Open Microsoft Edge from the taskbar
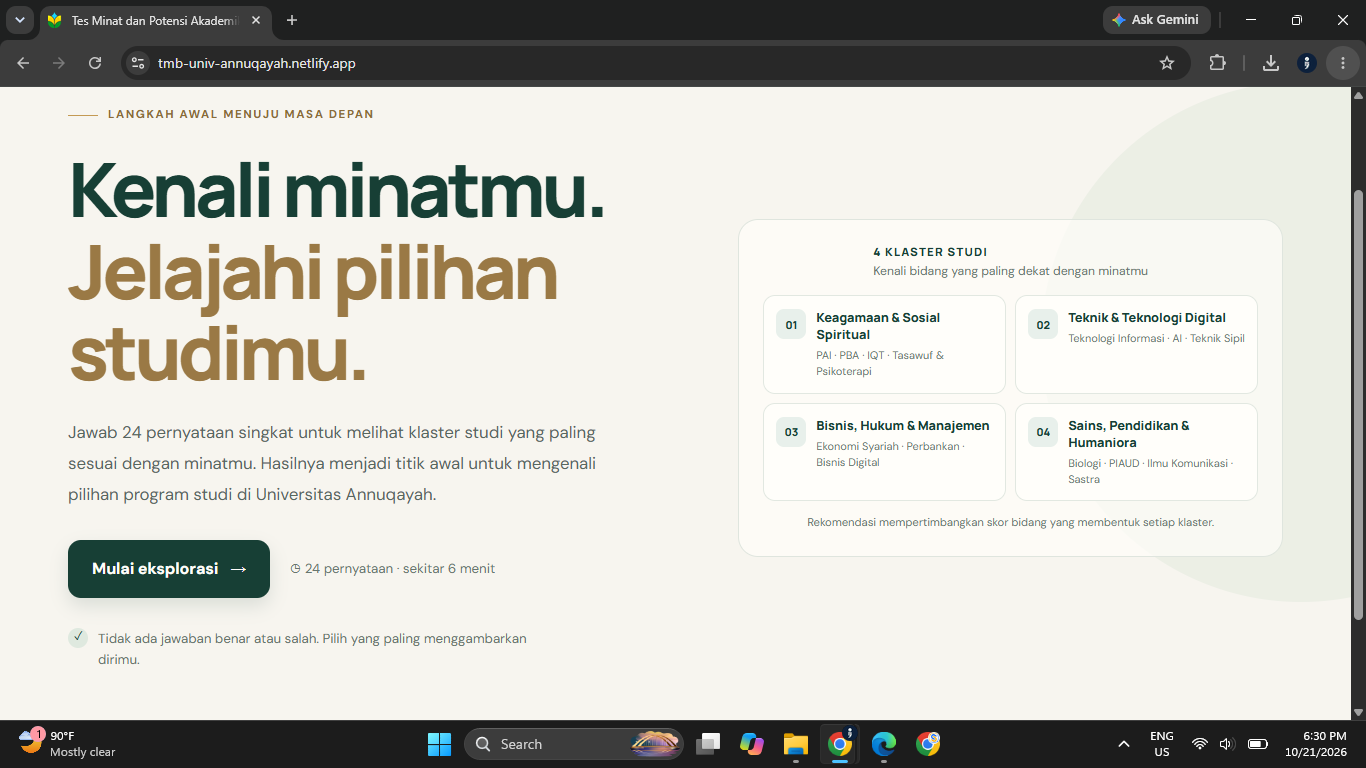The width and height of the screenshot is (1366, 768). pos(884,744)
